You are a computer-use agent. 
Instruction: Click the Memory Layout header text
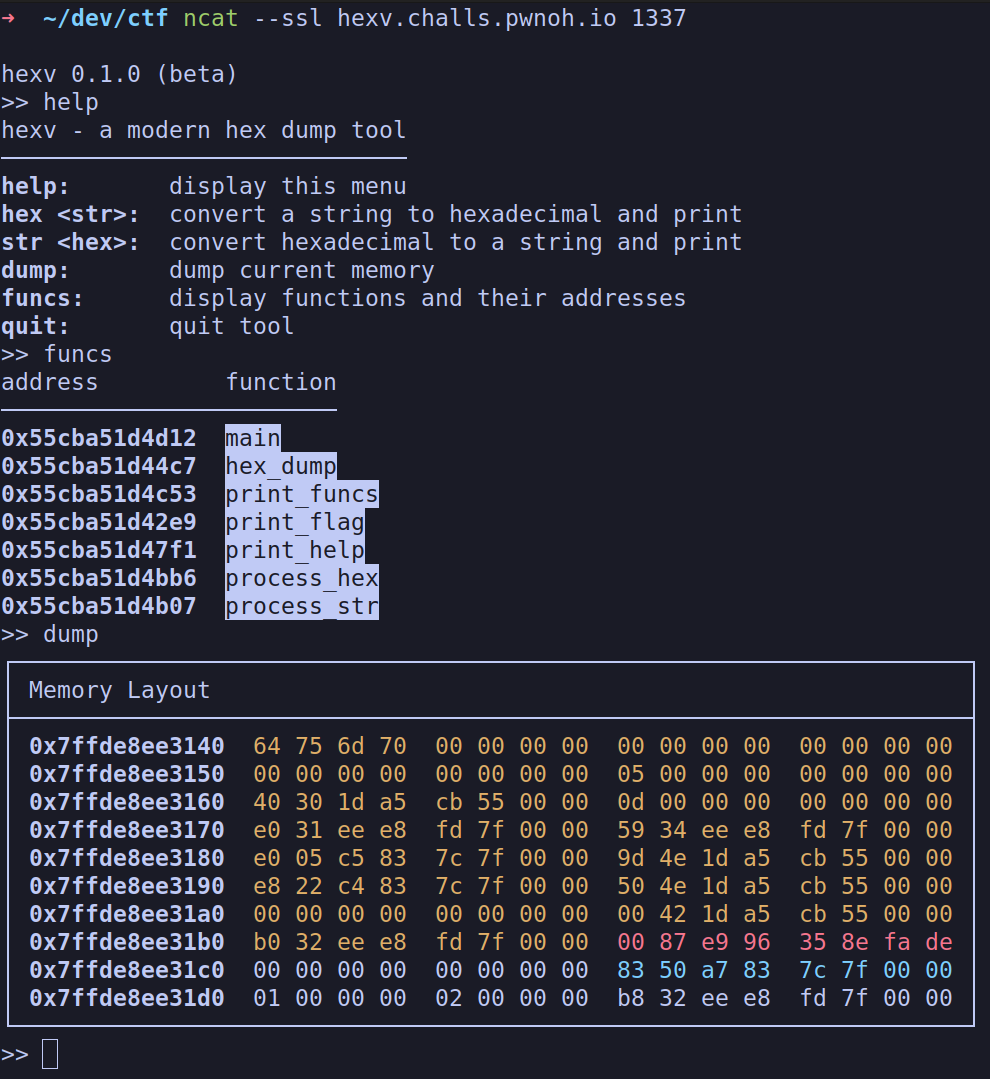[119, 690]
